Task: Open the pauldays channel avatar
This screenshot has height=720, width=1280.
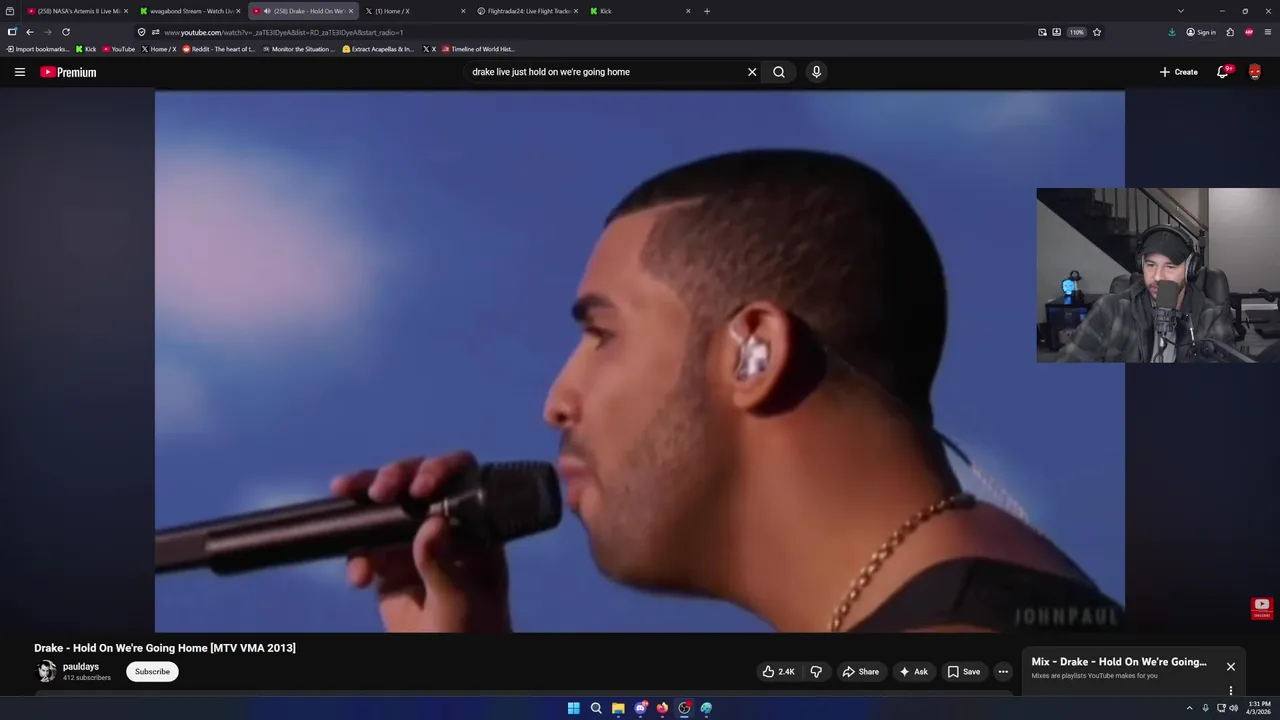Action: click(x=46, y=672)
